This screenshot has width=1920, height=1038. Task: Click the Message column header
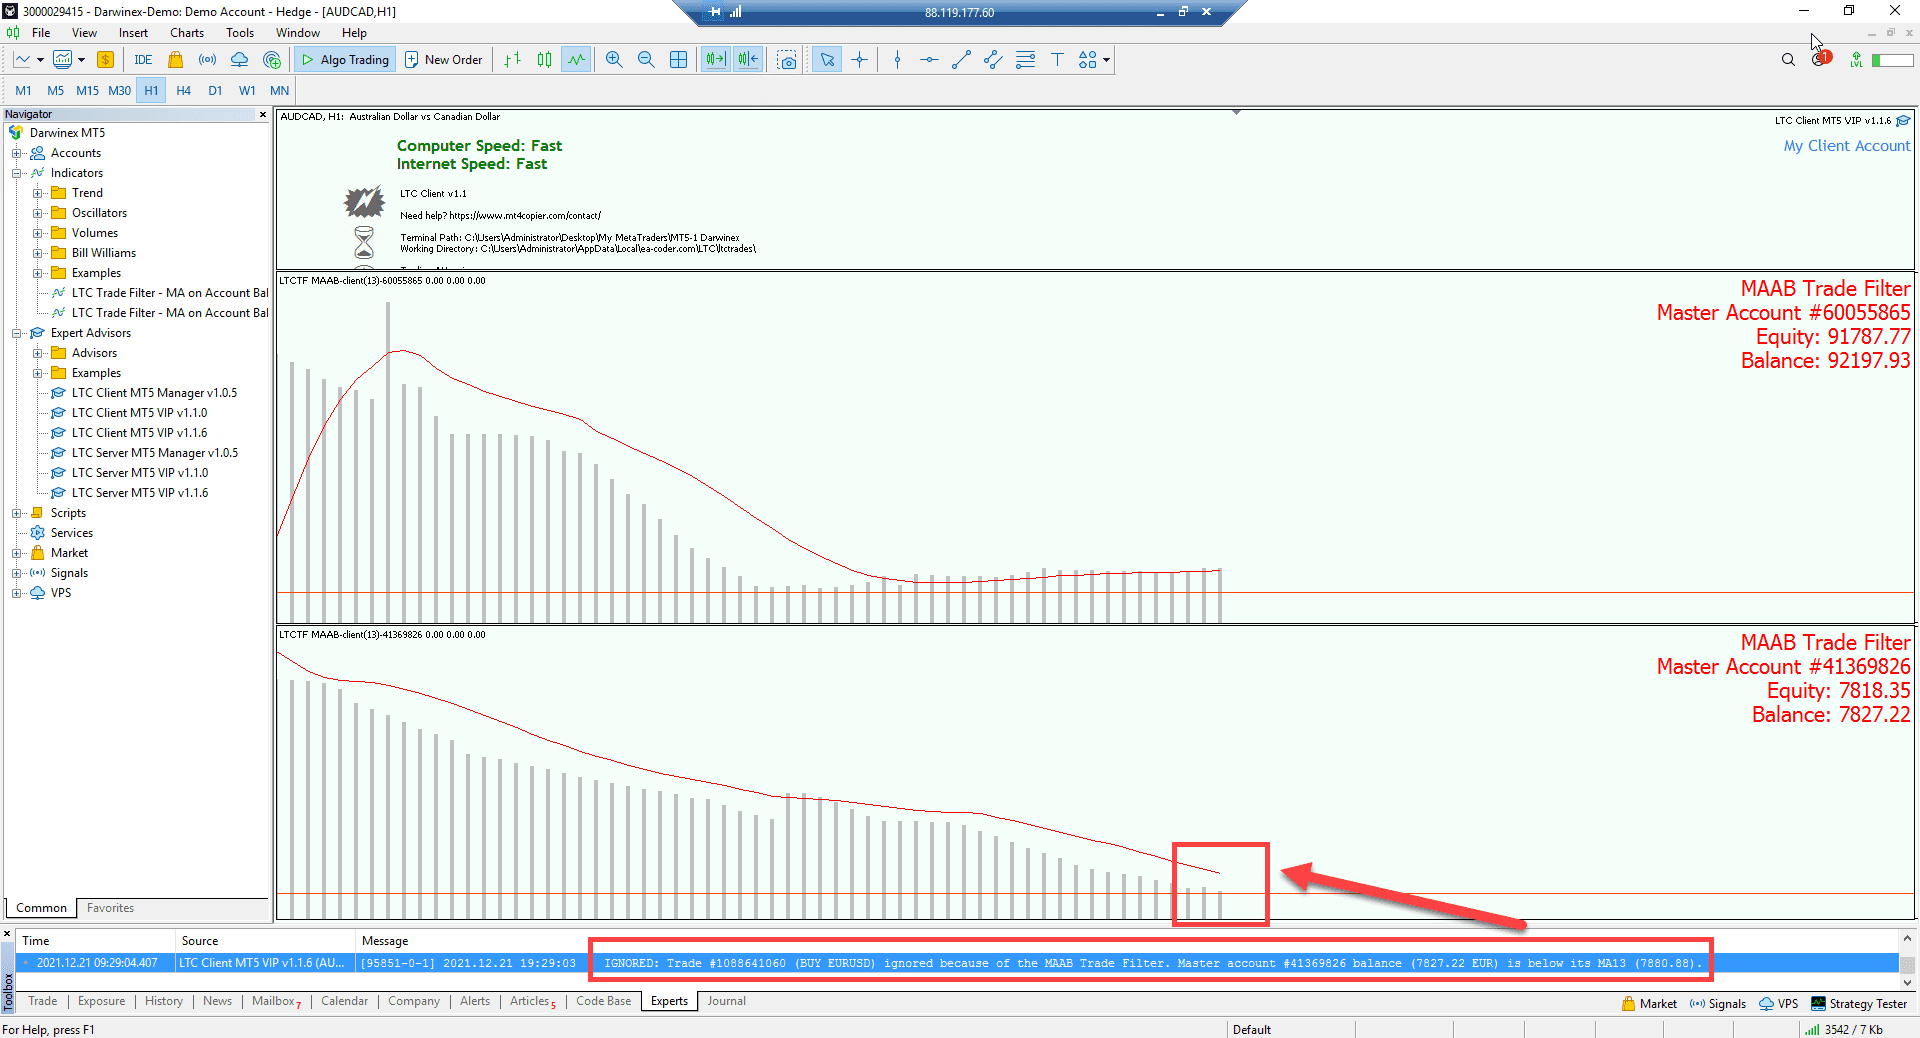pyautogui.click(x=385, y=941)
